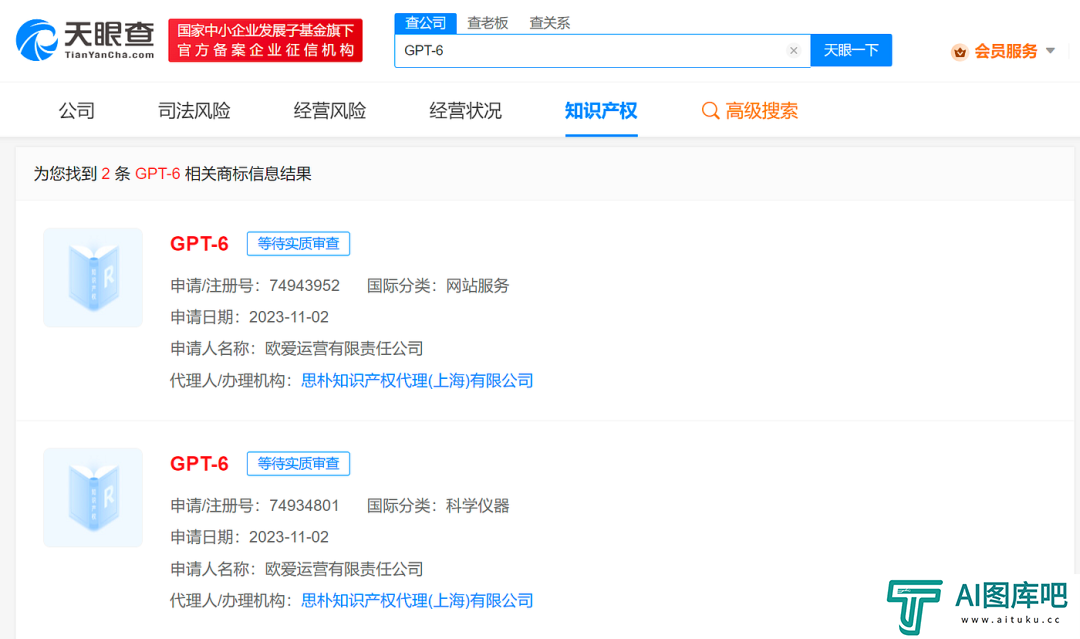Viewport: 1080px width, 639px height.
Task: Open the first GPT-6 trademark title link
Action: (199, 243)
